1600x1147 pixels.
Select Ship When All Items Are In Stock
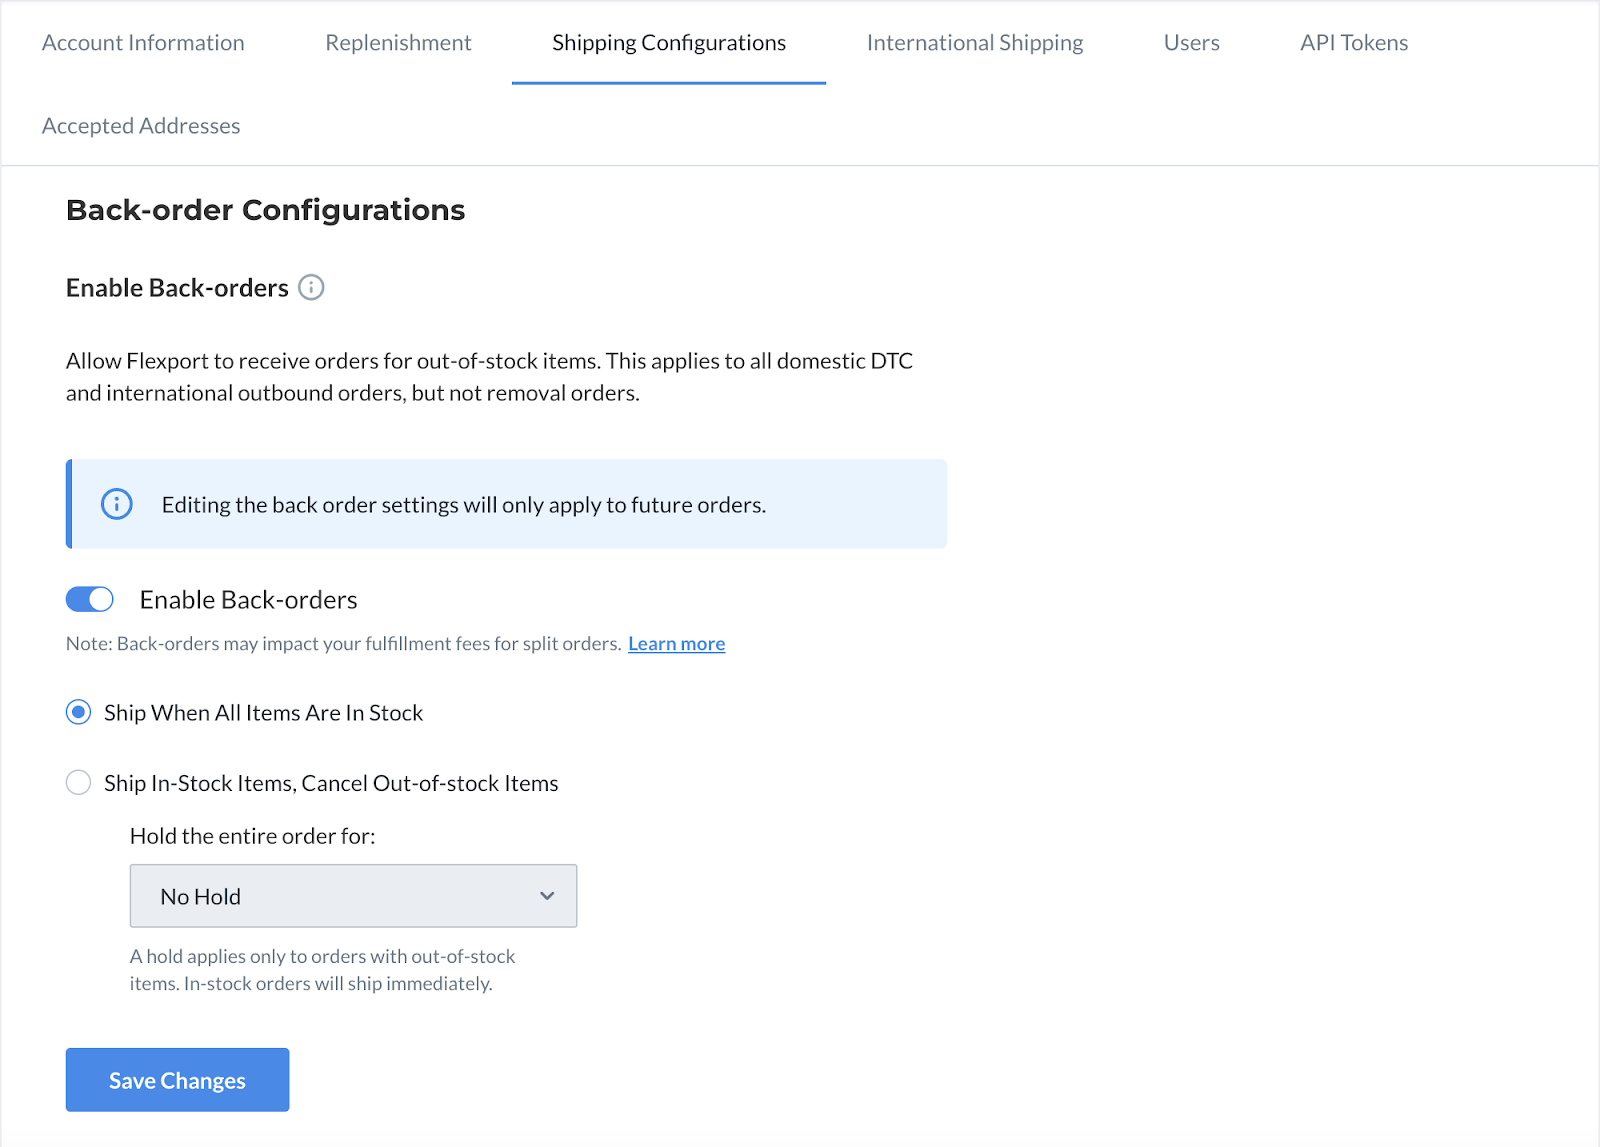point(78,712)
